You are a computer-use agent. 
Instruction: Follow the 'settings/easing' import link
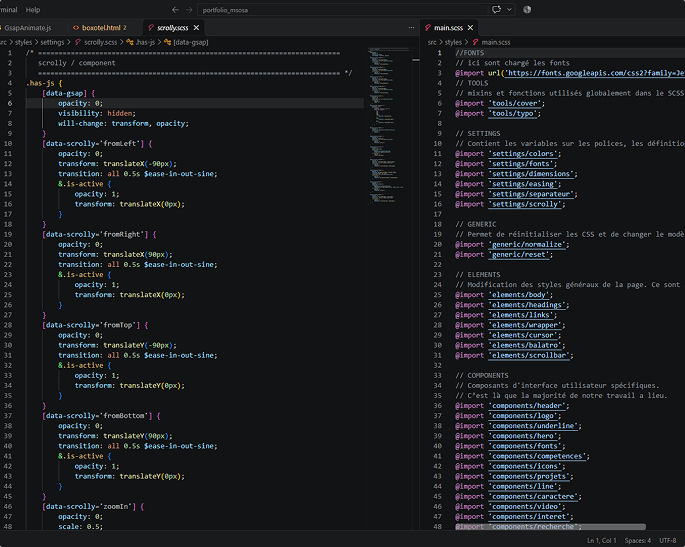pyautogui.click(x=523, y=183)
